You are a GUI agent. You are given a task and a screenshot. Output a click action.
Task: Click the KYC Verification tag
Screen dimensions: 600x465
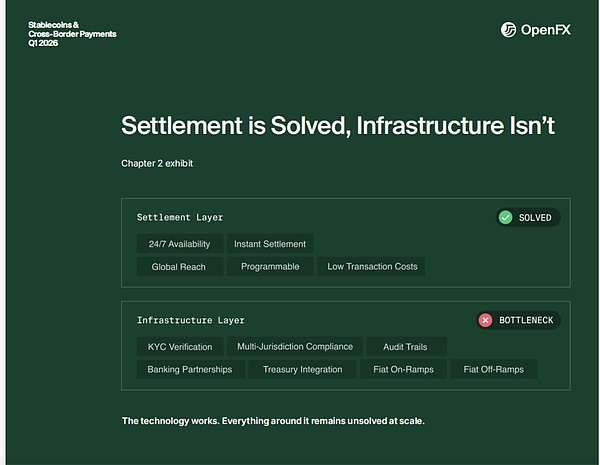180,347
